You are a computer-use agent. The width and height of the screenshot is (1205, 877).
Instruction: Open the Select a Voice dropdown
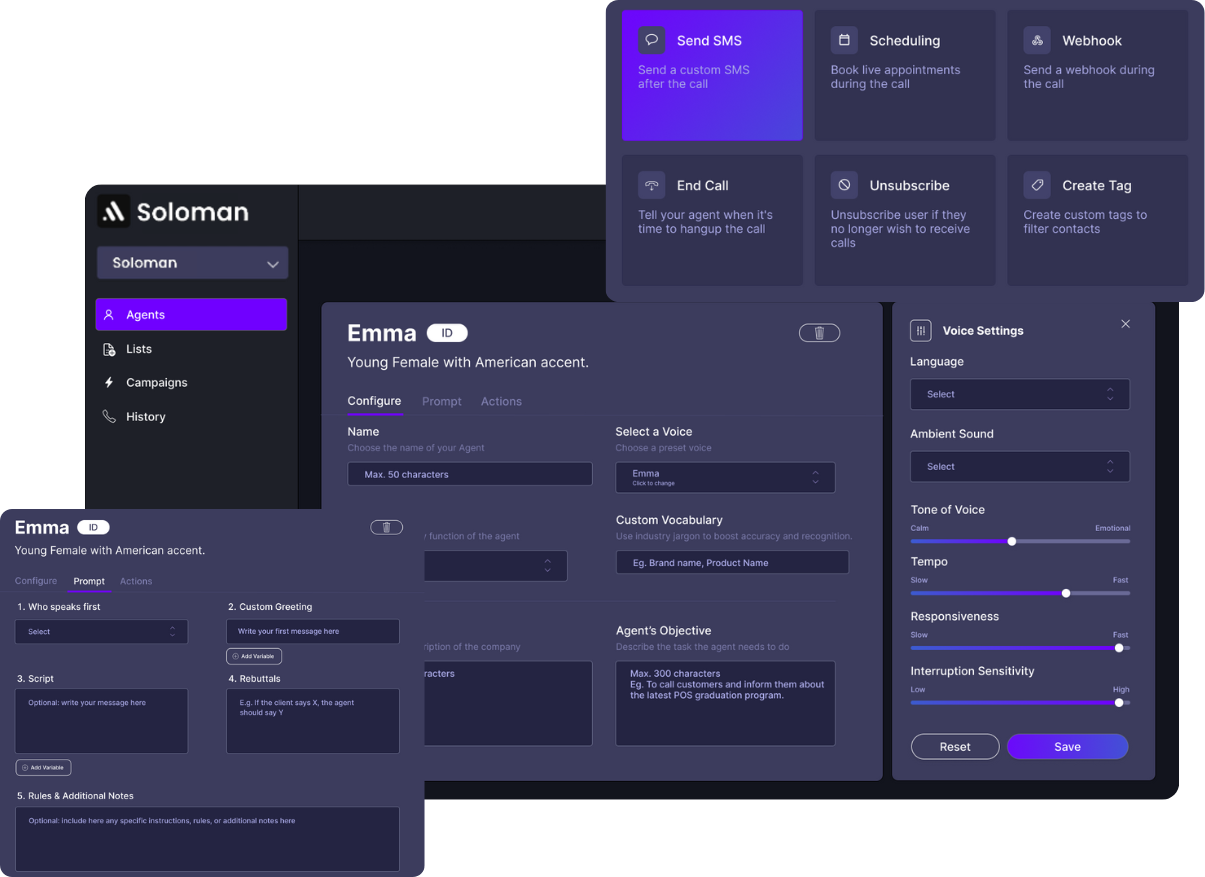(x=725, y=477)
